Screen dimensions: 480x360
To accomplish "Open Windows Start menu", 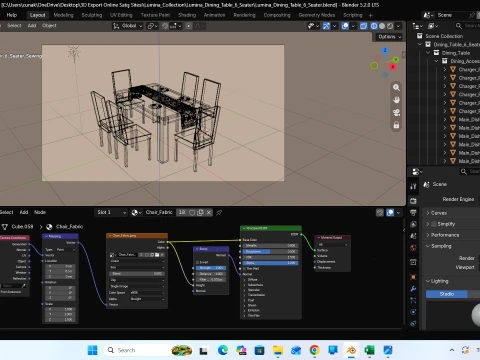I will pyautogui.click(x=92, y=350).
